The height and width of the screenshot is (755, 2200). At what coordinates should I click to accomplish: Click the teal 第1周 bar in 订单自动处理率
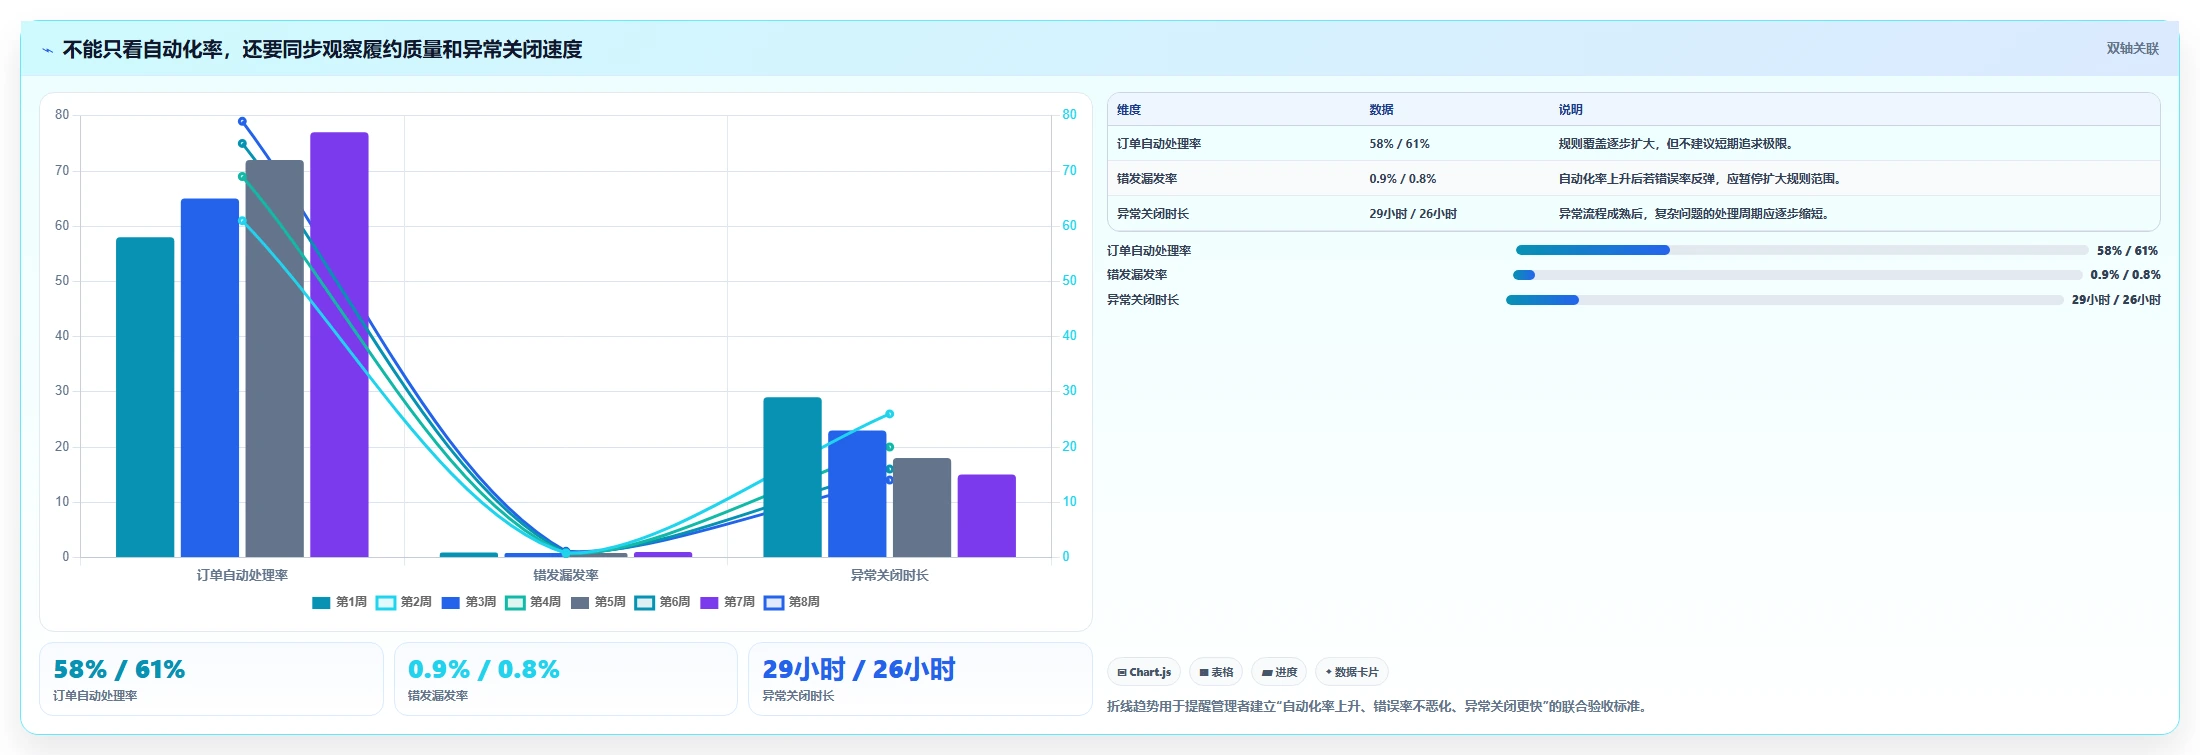145,397
